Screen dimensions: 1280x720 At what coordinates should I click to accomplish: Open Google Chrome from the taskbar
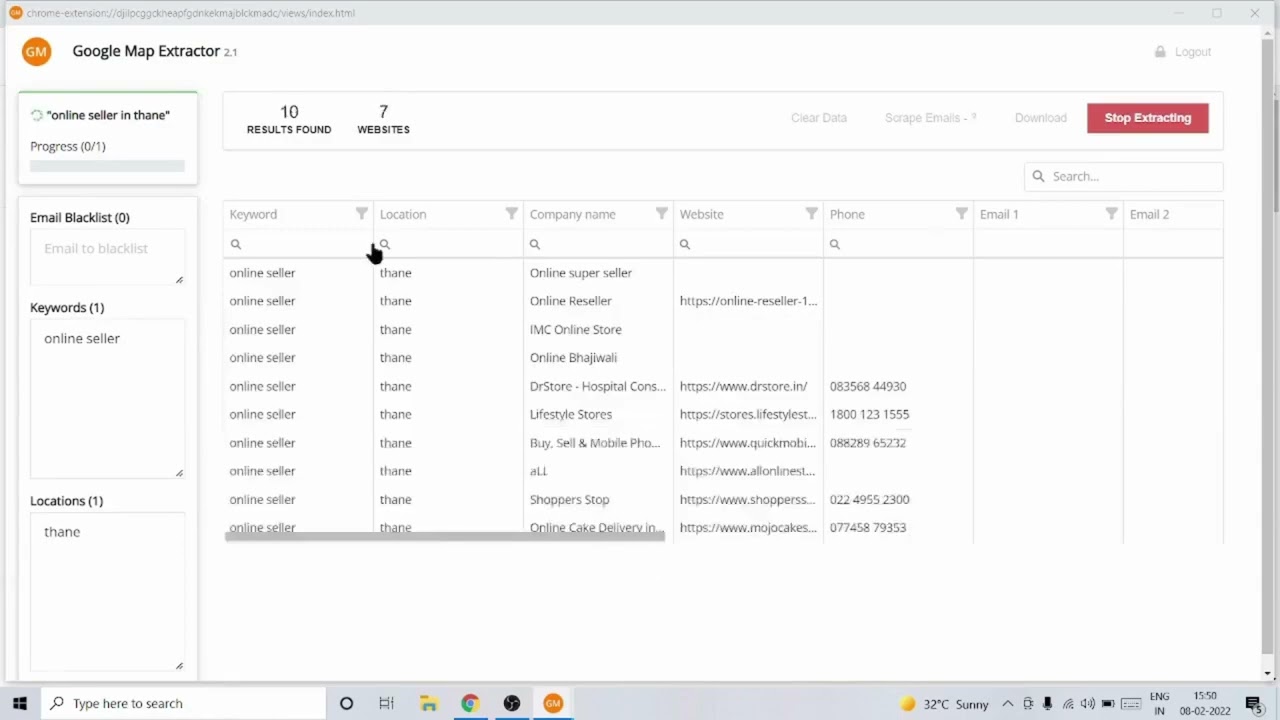(x=470, y=703)
